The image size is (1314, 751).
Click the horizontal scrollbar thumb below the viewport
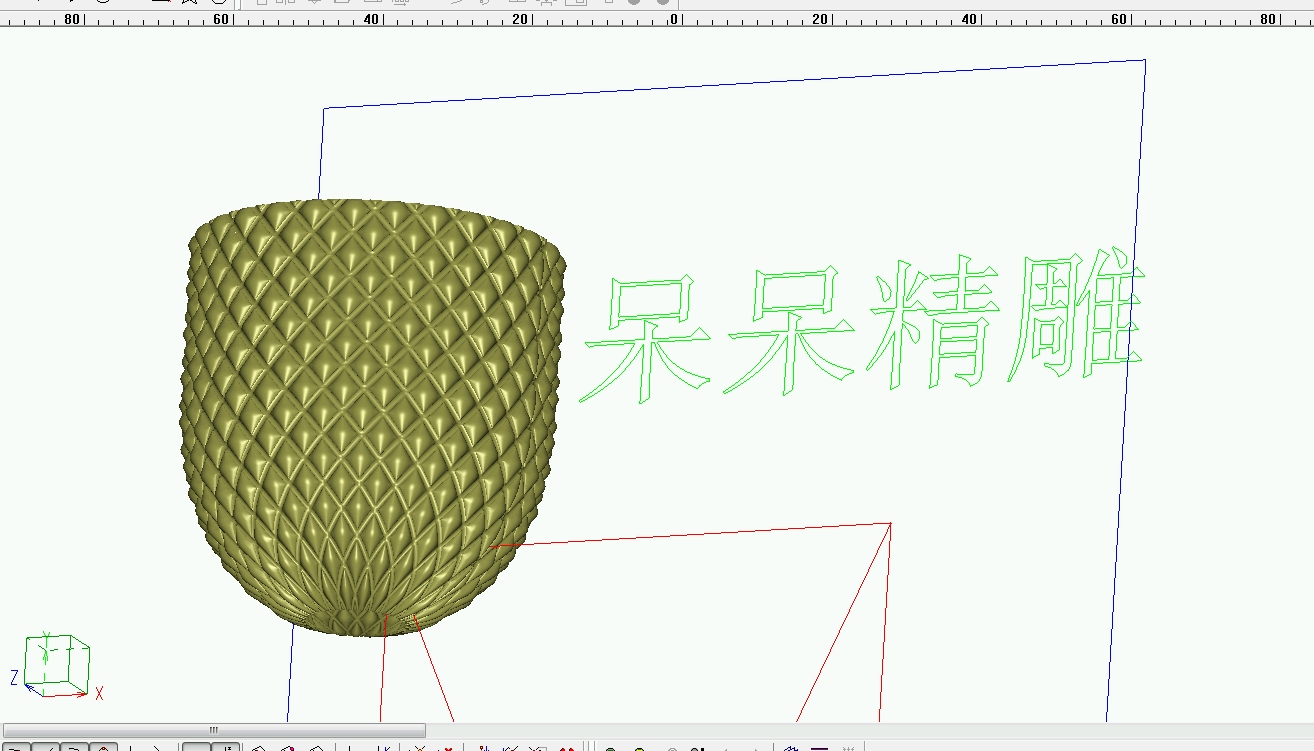pos(214,730)
